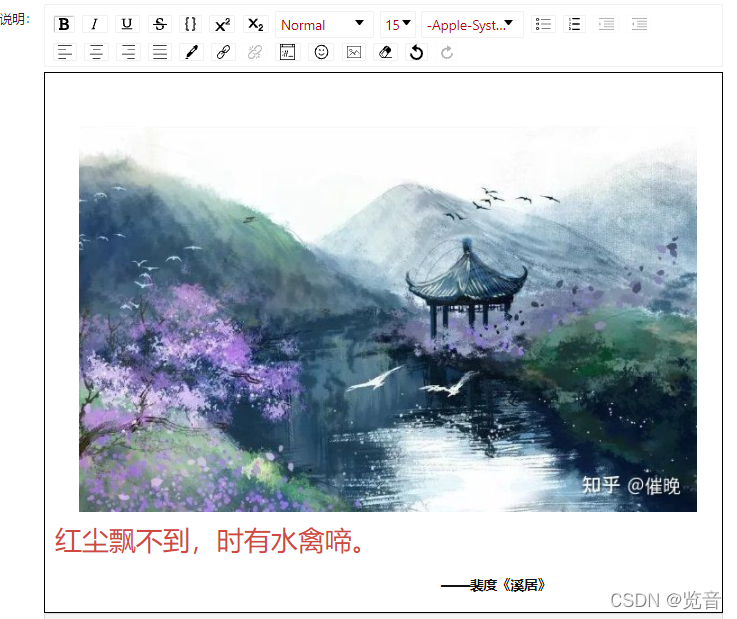The image size is (737, 619).
Task: Align text left
Action: (65, 52)
